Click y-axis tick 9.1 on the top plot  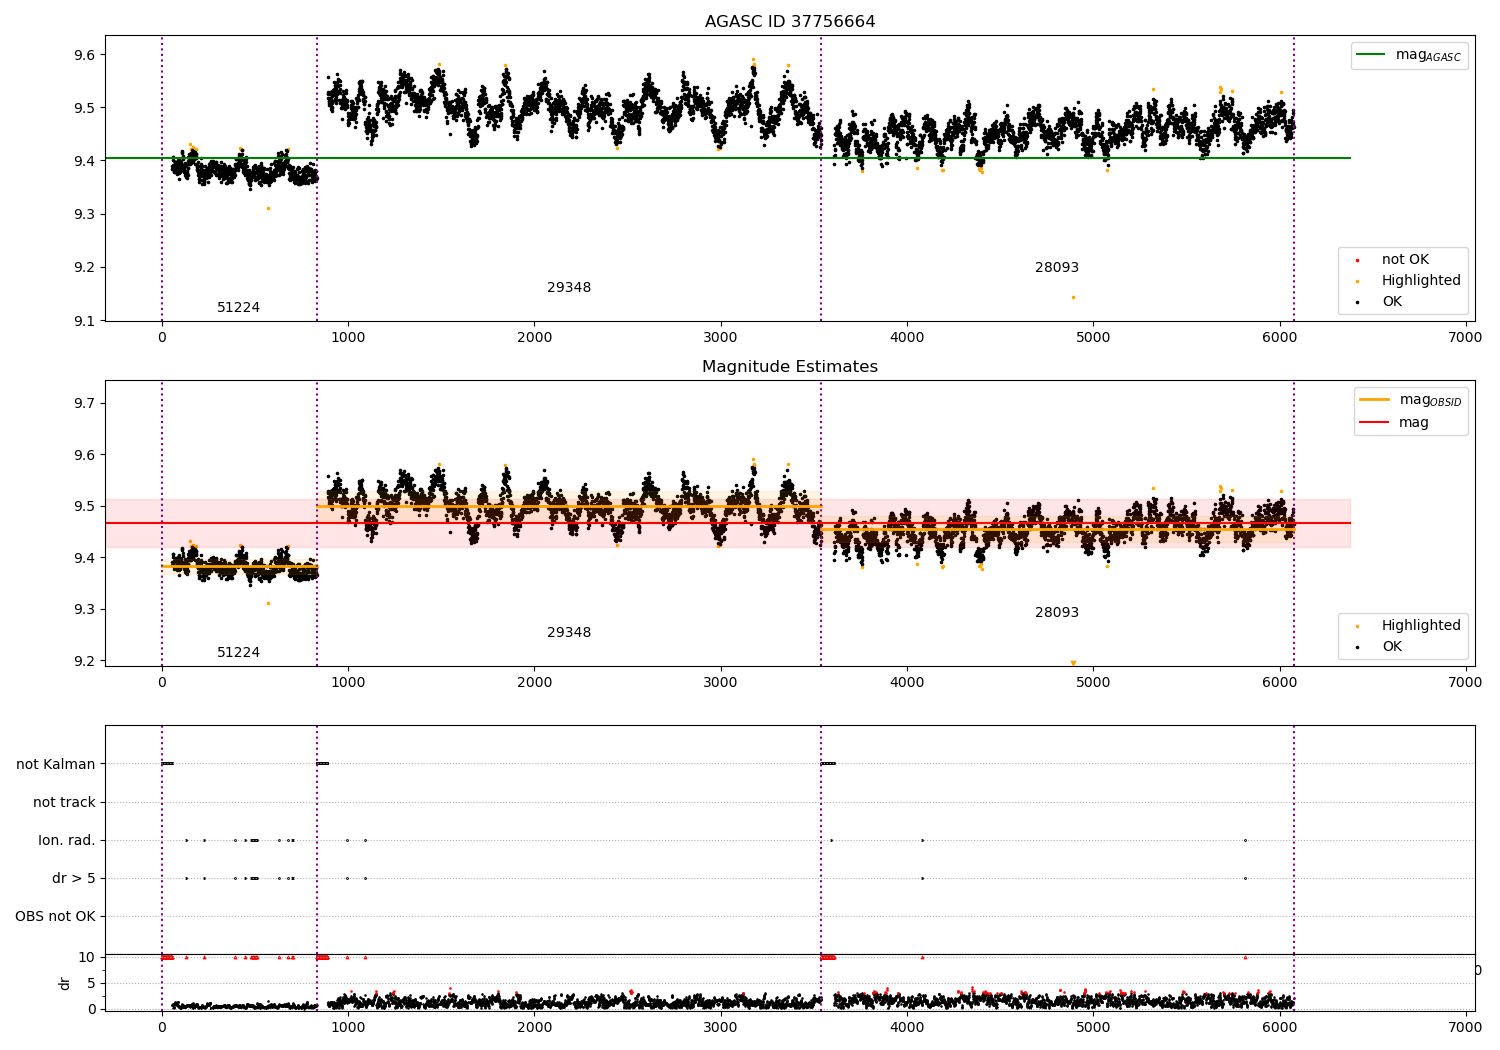(x=85, y=321)
